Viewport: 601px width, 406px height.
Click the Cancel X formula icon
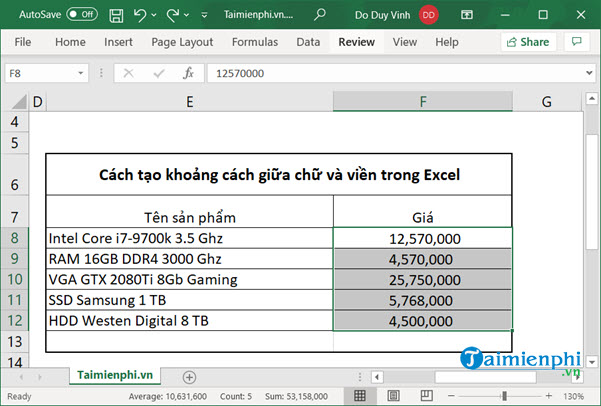128,73
